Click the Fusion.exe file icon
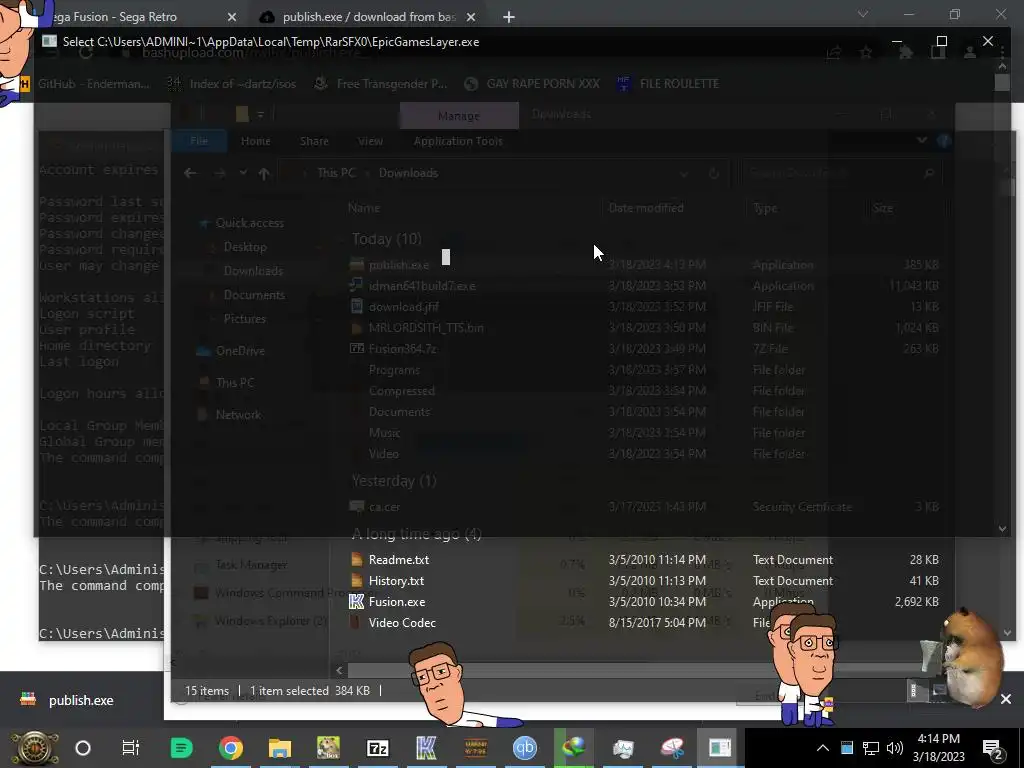 356,601
